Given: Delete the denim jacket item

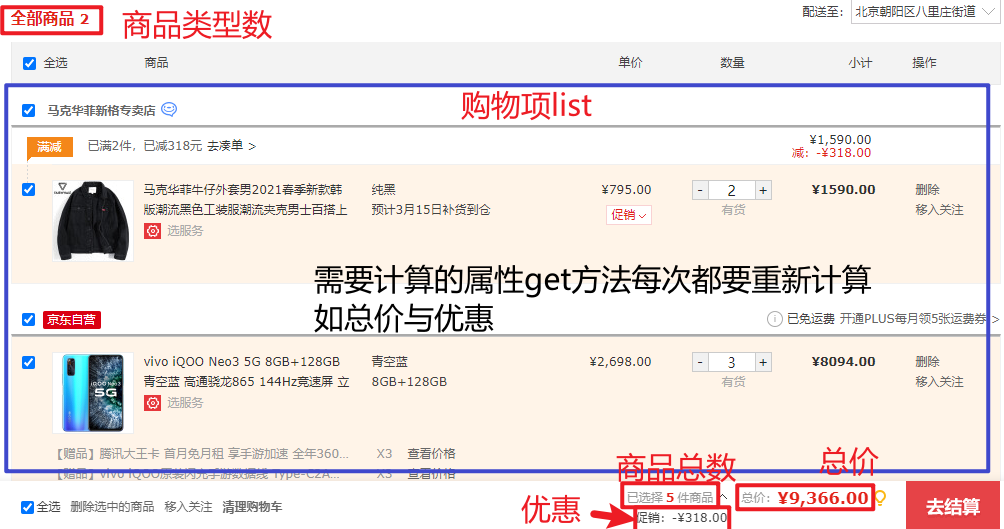Looking at the screenshot, I should point(927,190).
